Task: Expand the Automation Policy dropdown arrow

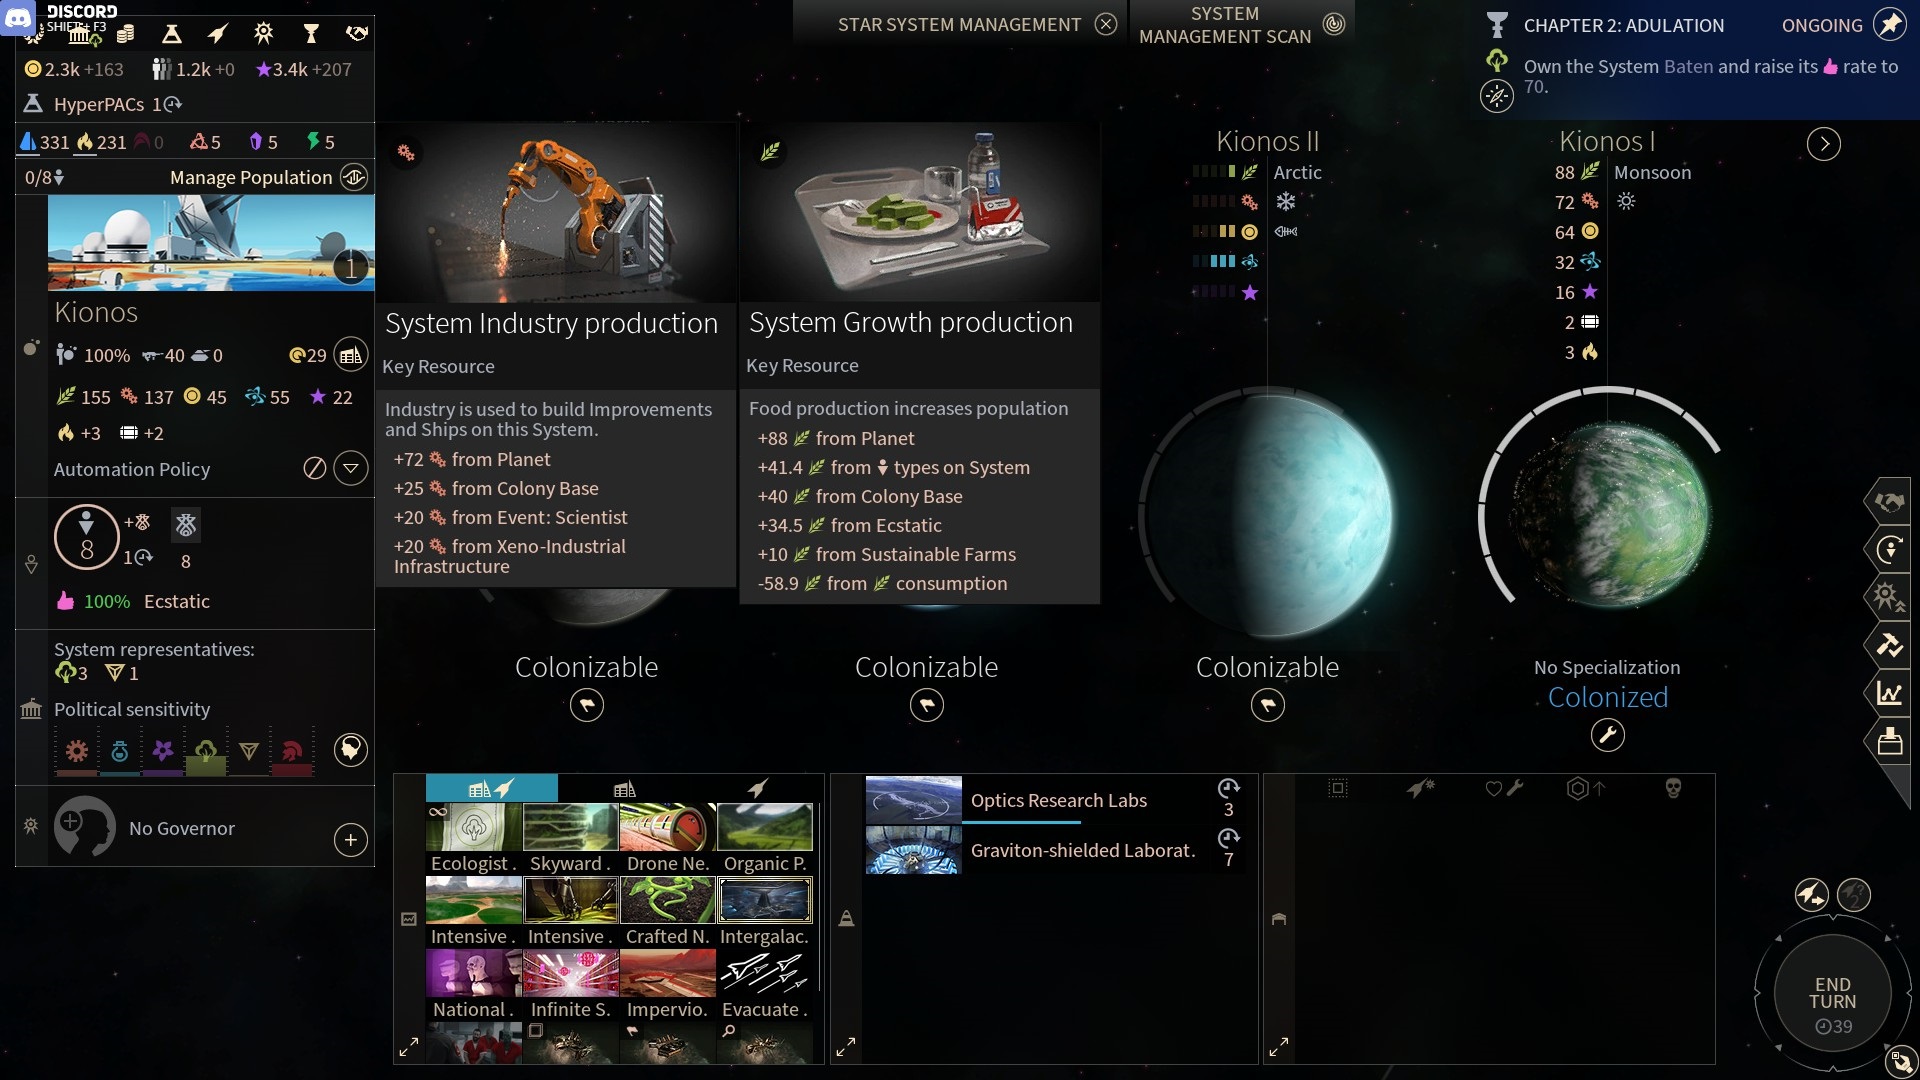Action: [351, 468]
